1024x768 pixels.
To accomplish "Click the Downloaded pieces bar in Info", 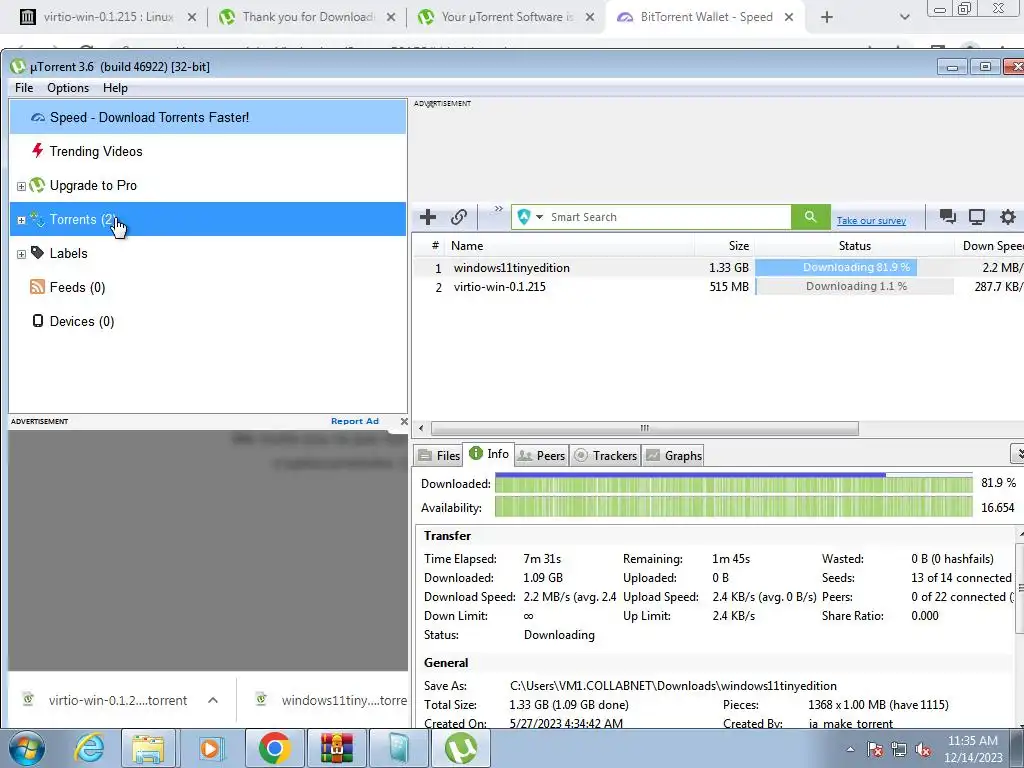I will click(x=733, y=483).
